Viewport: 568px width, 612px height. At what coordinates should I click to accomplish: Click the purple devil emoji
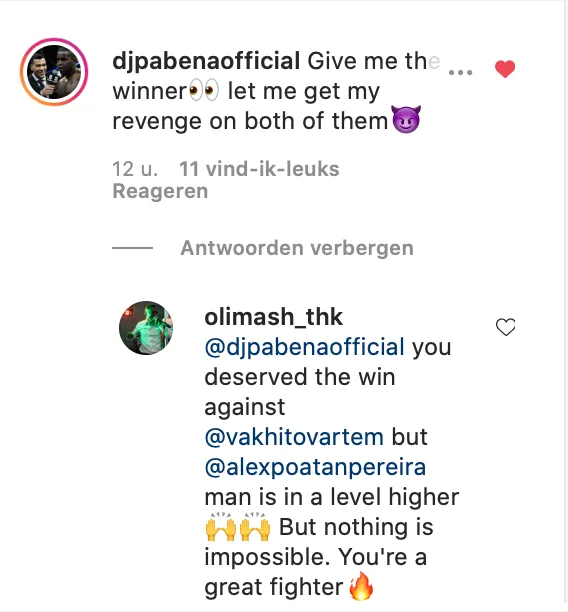click(406, 119)
